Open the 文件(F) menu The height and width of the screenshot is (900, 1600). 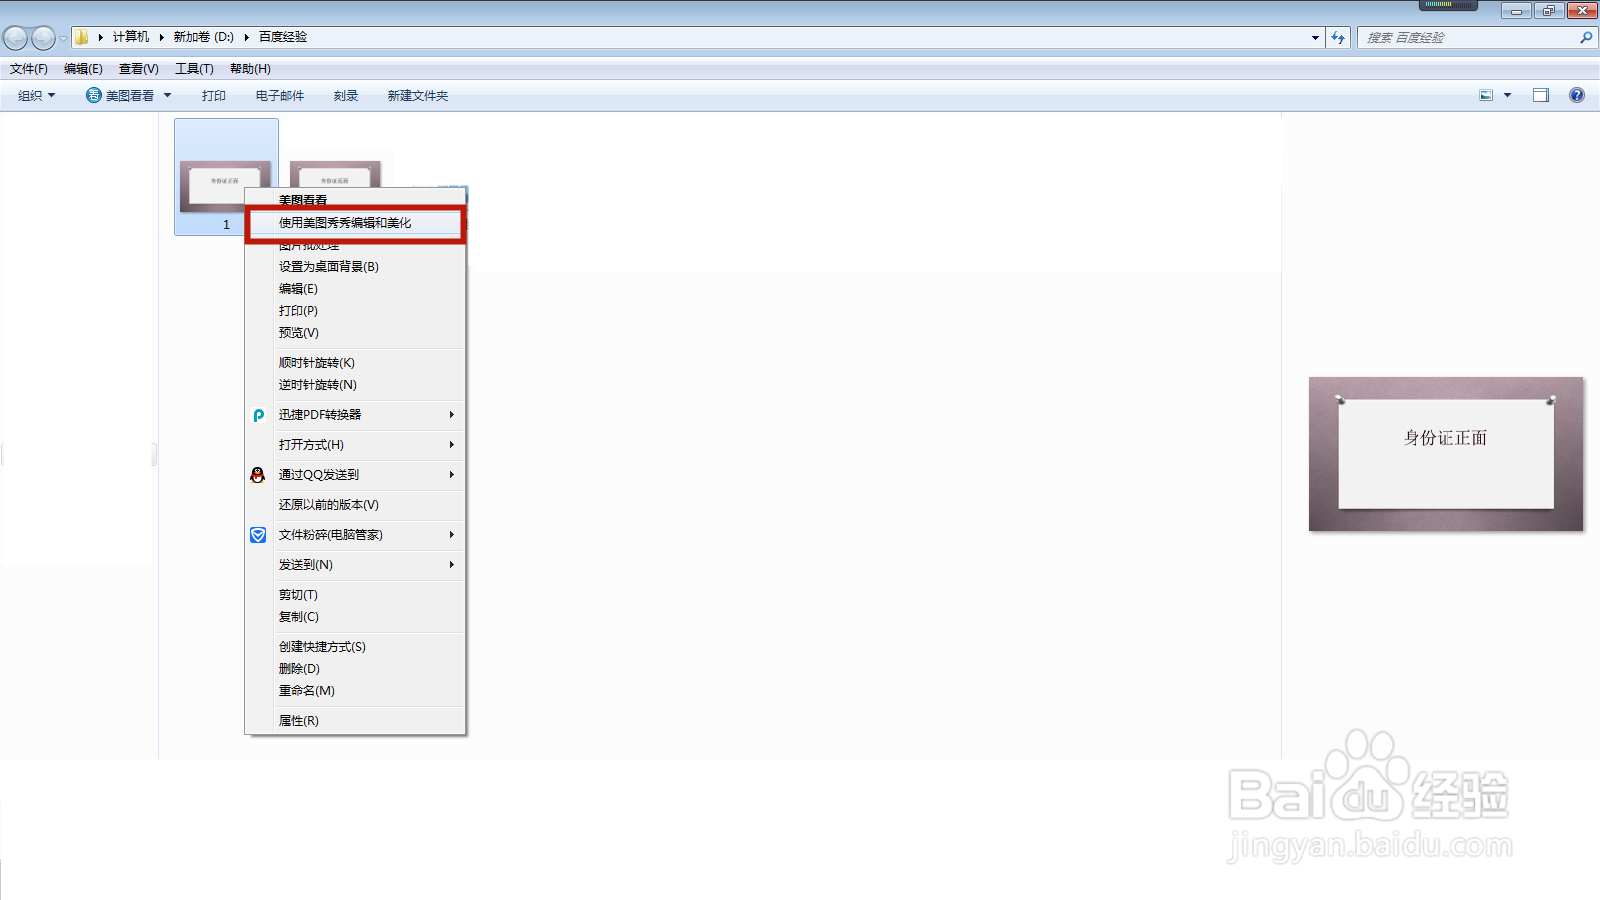pos(29,69)
